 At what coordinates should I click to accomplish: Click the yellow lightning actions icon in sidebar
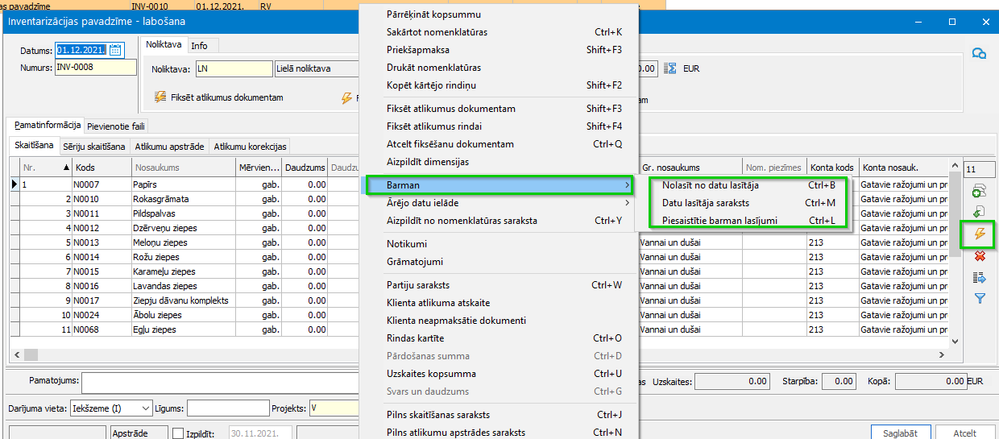point(979,234)
